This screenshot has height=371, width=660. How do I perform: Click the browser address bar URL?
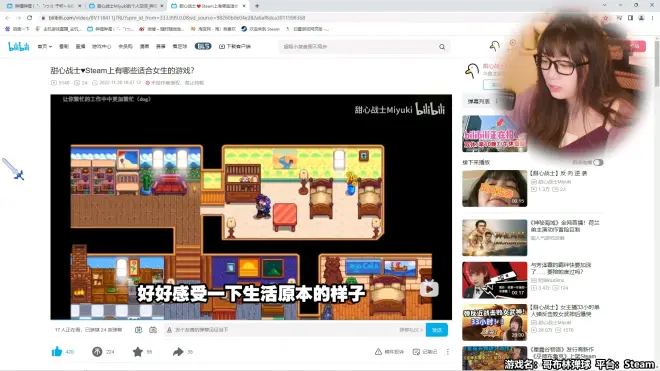click(x=177, y=18)
